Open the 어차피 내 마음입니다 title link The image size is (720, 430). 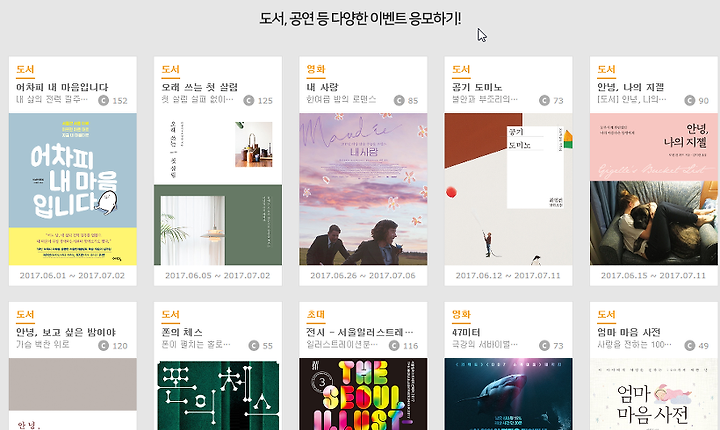pyautogui.click(x=62, y=87)
